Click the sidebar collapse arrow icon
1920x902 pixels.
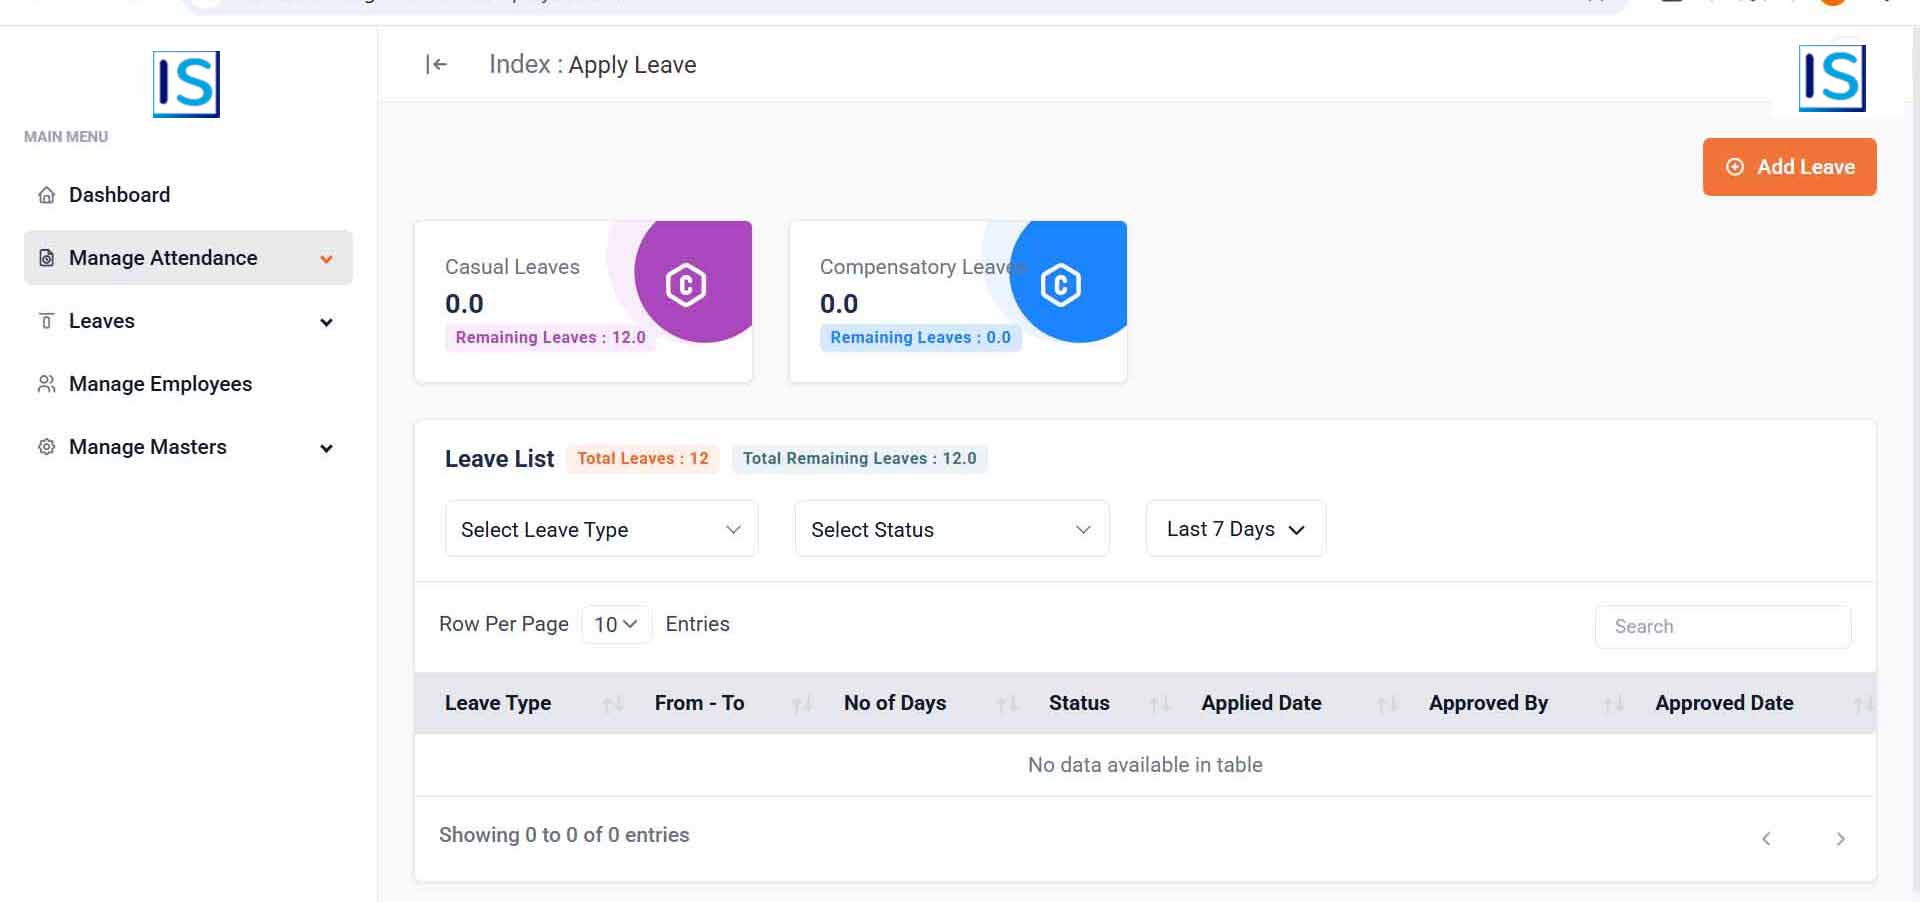tap(436, 65)
